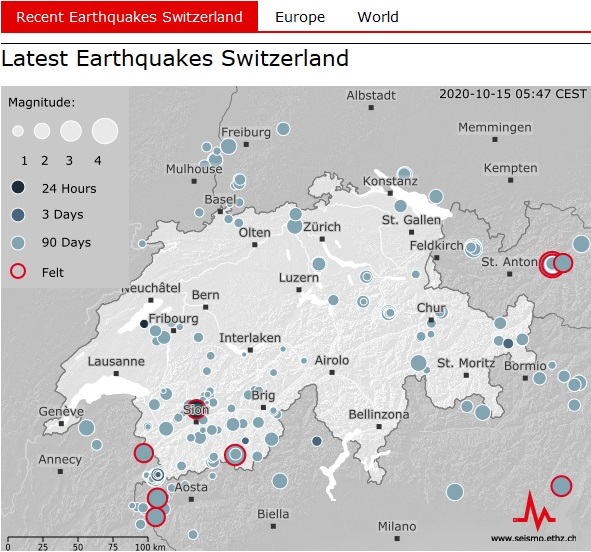The width and height of the screenshot is (591, 552).
Task: Open the www.seismo.ethz.ch link
Action: point(533,538)
